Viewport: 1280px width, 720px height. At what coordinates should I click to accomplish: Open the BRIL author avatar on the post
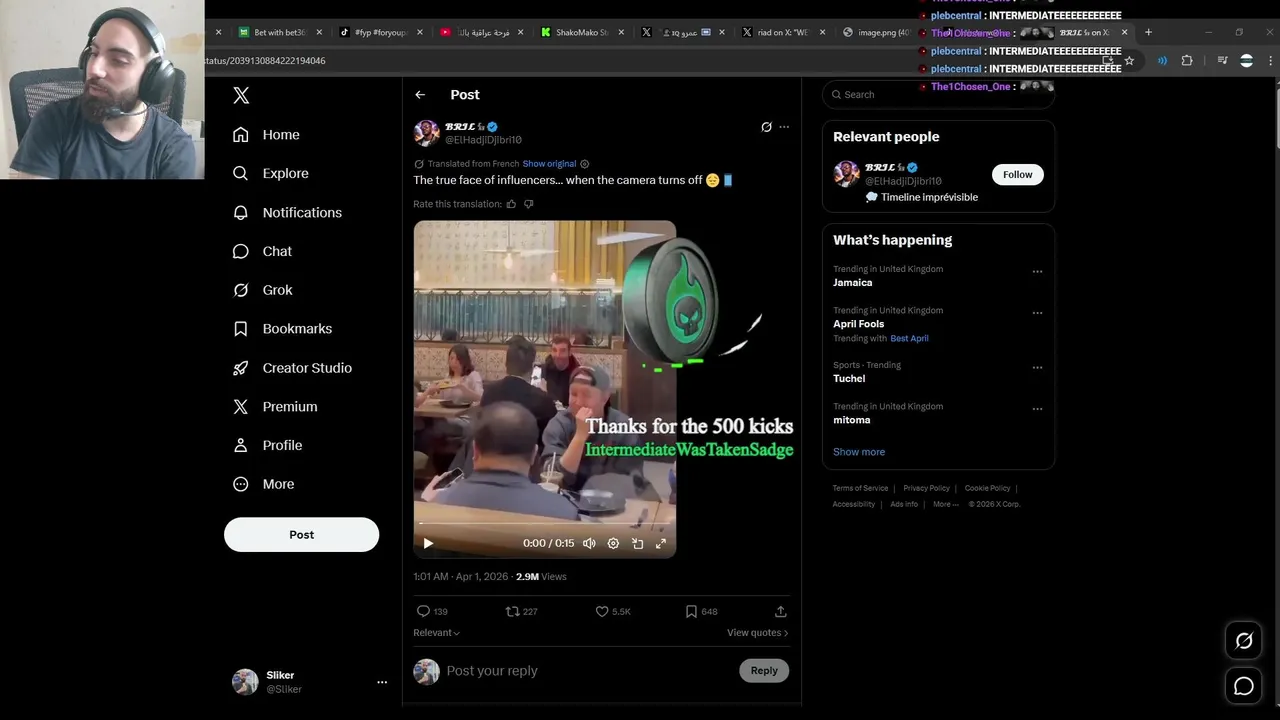point(427,133)
